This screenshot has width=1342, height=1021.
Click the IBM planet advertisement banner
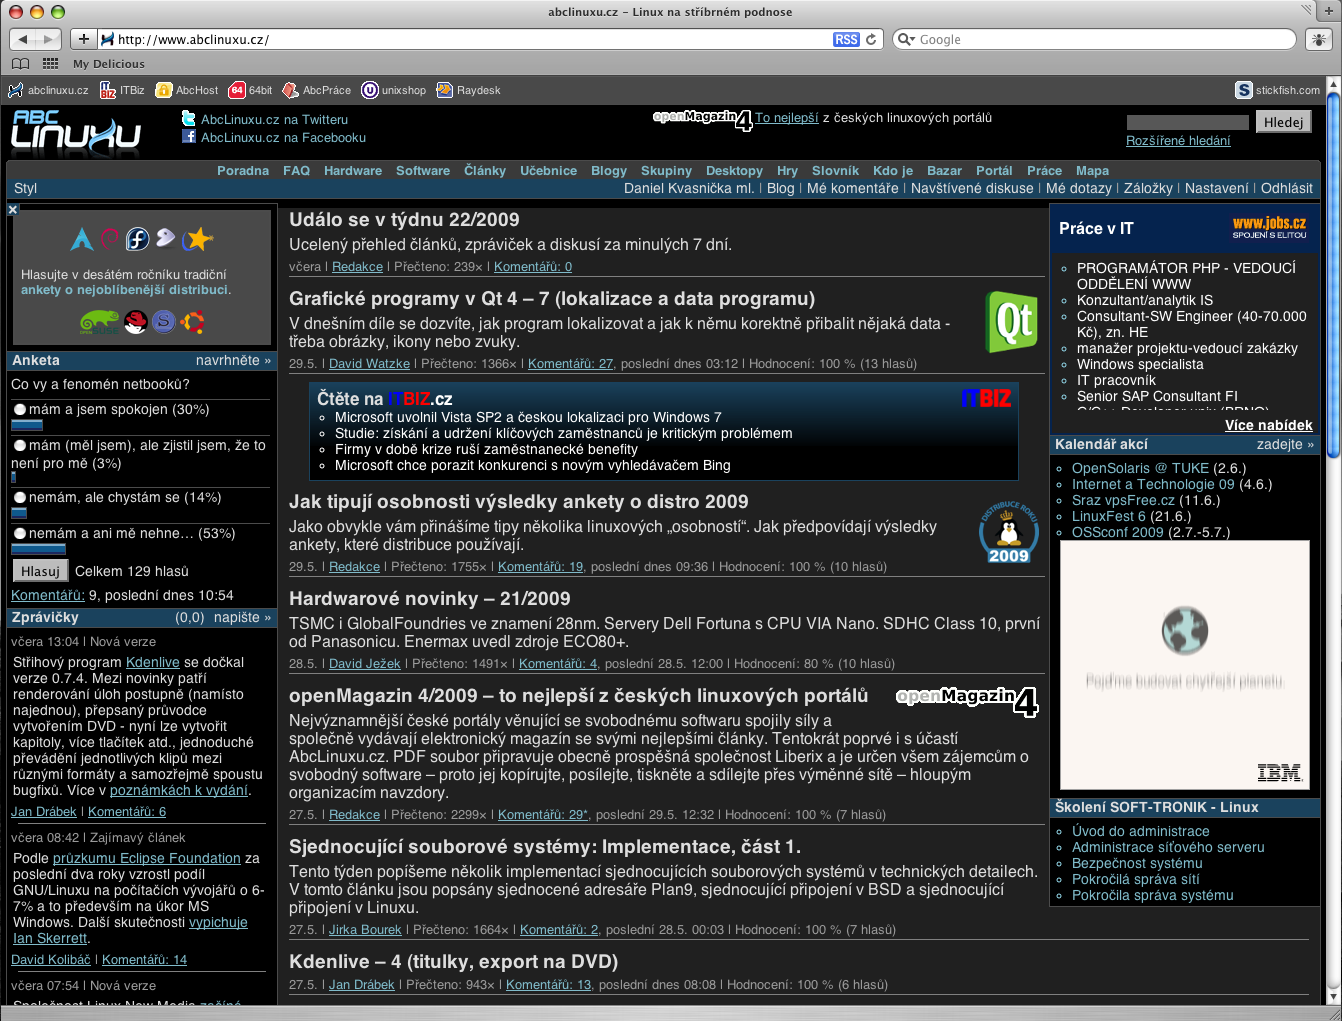pyautogui.click(x=1184, y=665)
